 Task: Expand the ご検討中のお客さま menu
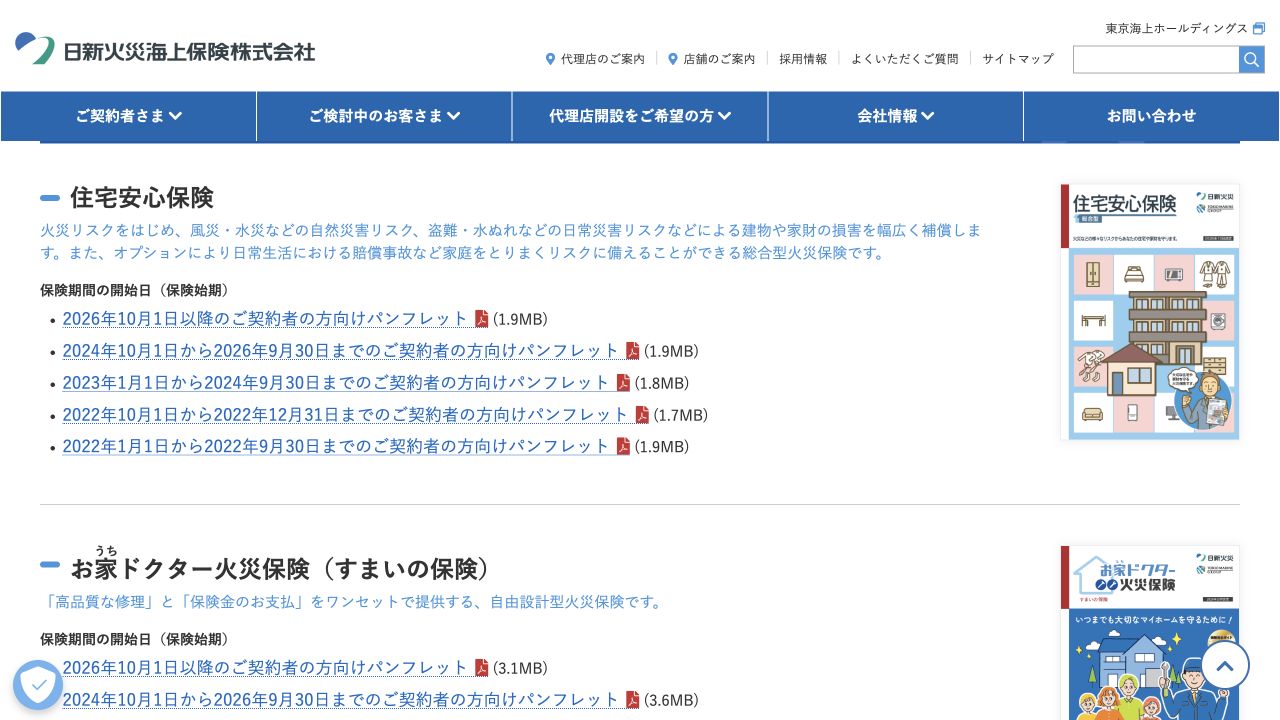(x=384, y=116)
